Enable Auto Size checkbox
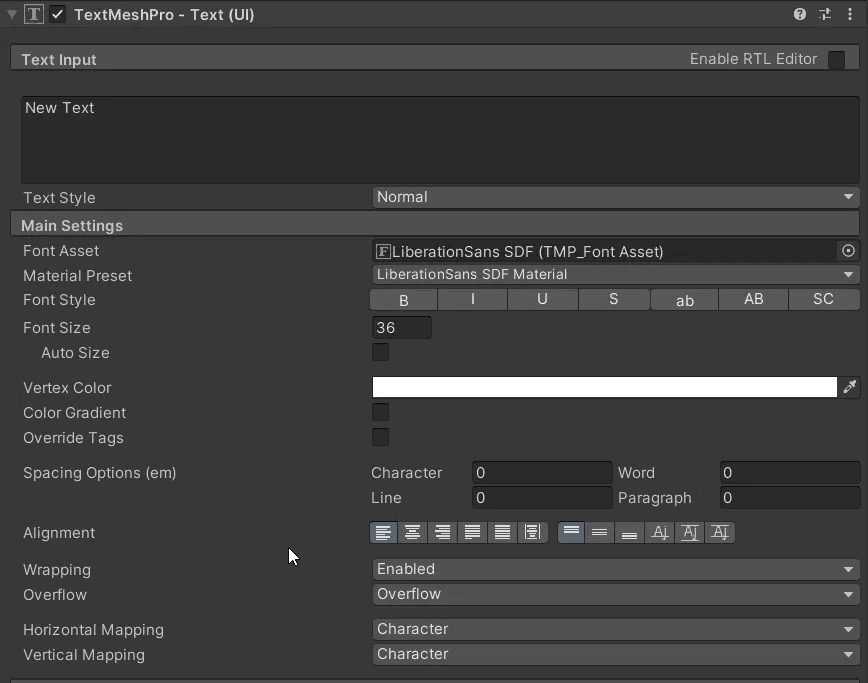868x683 pixels. (x=380, y=352)
